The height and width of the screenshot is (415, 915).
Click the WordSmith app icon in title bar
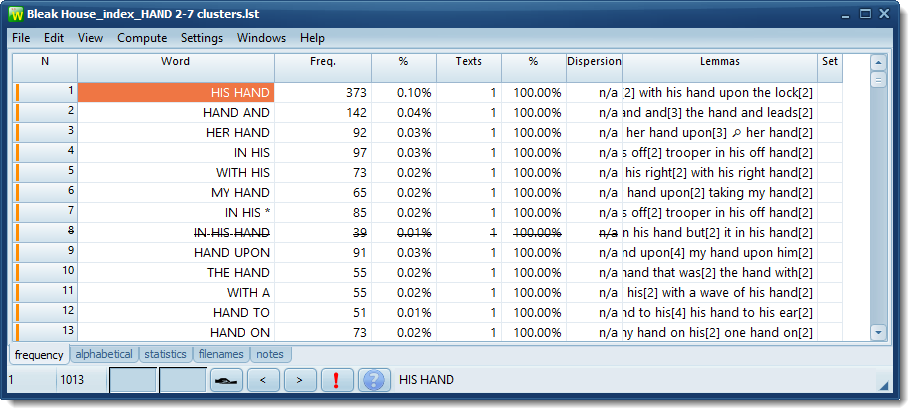click(x=16, y=14)
